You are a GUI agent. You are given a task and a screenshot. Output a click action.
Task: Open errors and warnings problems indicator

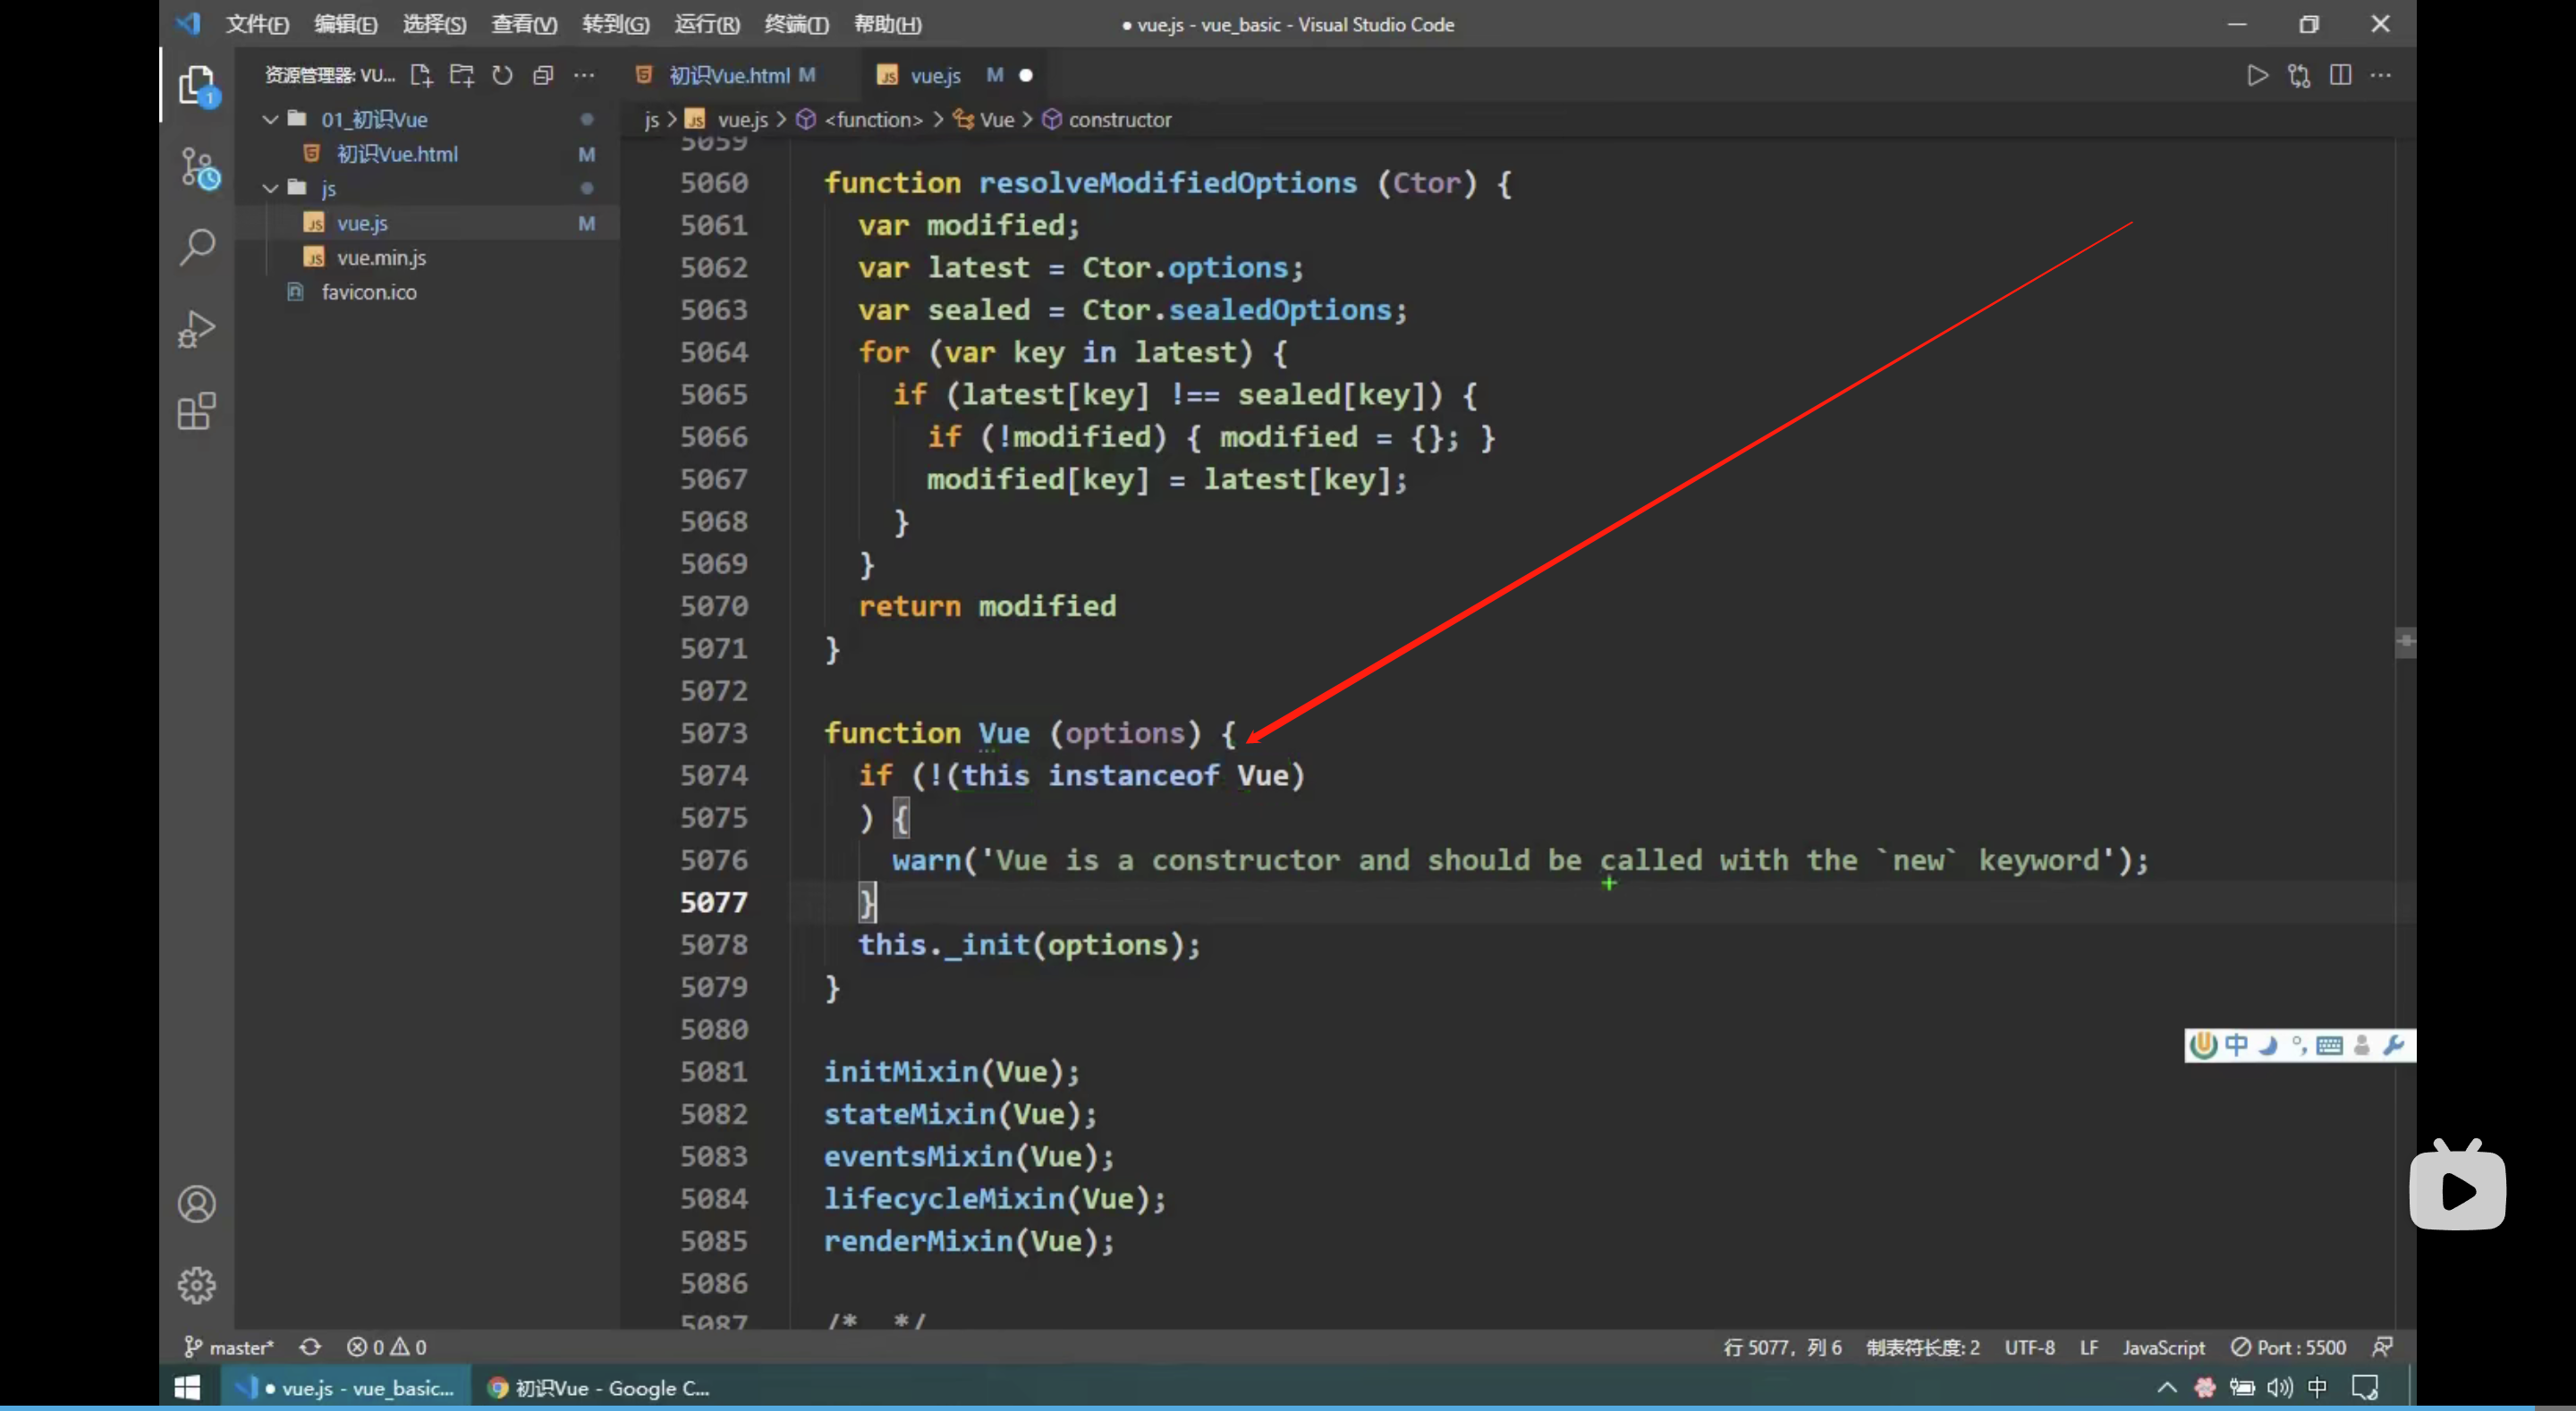pos(387,1347)
